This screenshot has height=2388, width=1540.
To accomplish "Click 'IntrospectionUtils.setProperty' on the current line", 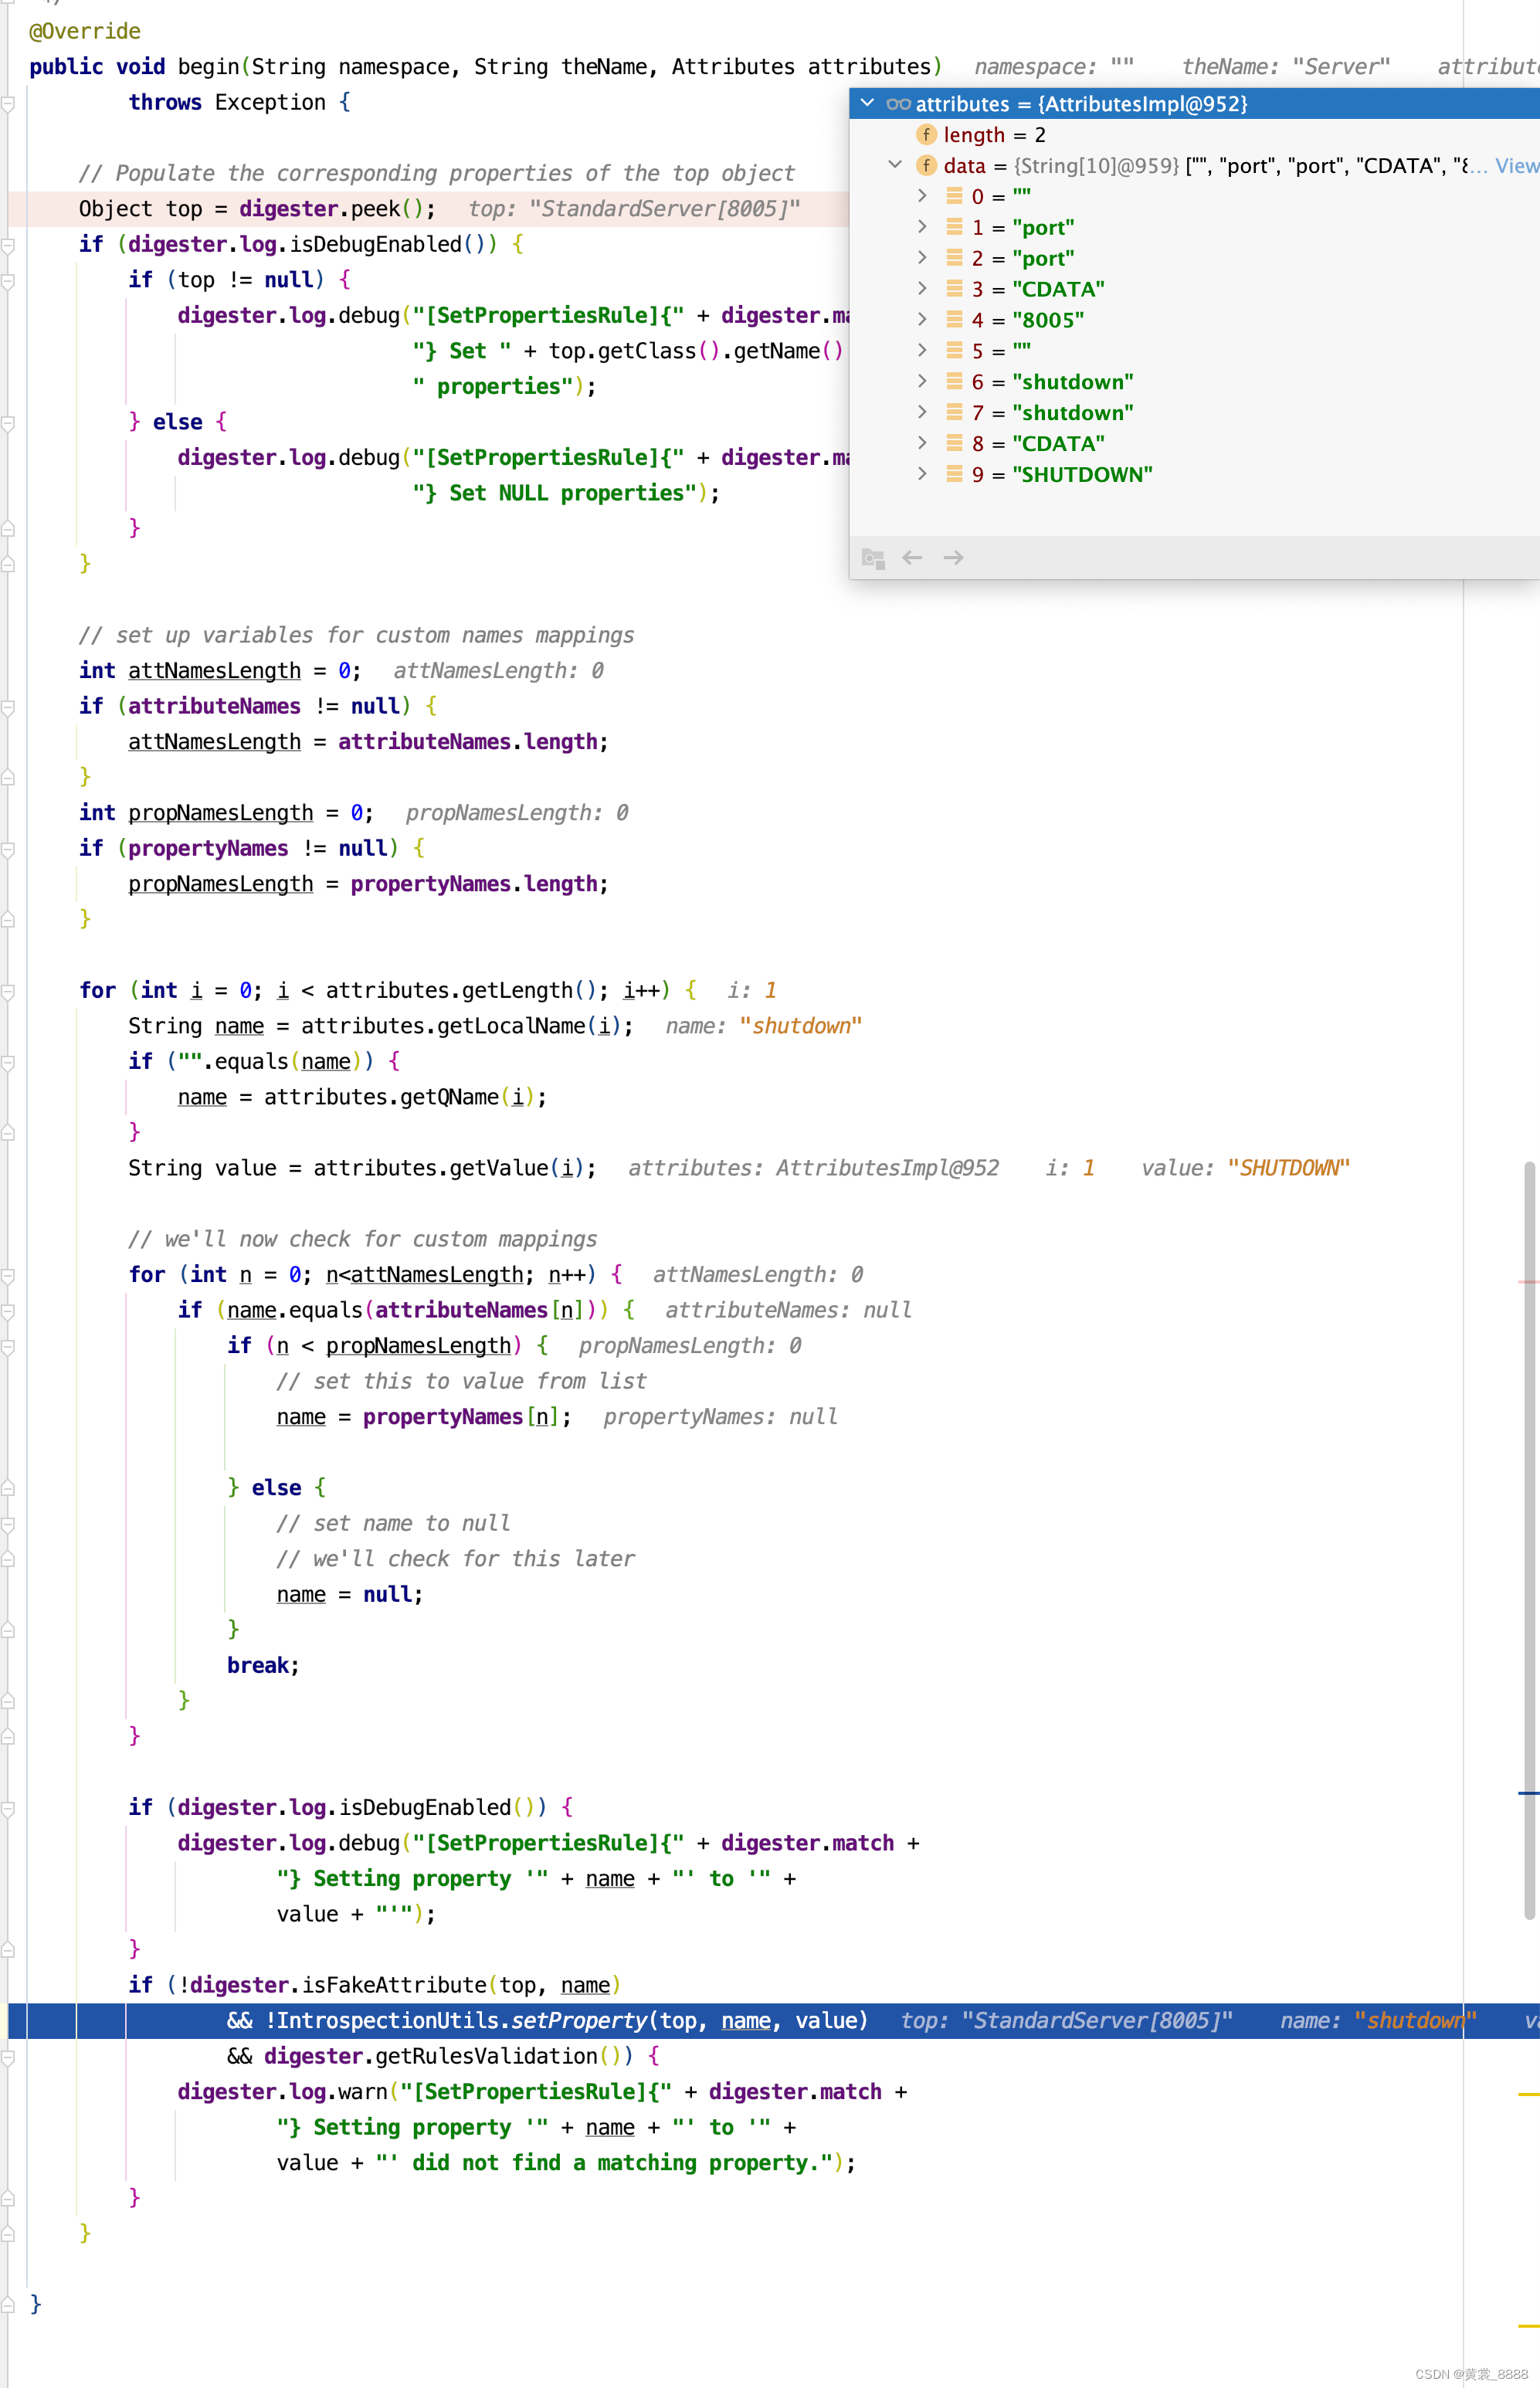I will pyautogui.click(x=461, y=2020).
